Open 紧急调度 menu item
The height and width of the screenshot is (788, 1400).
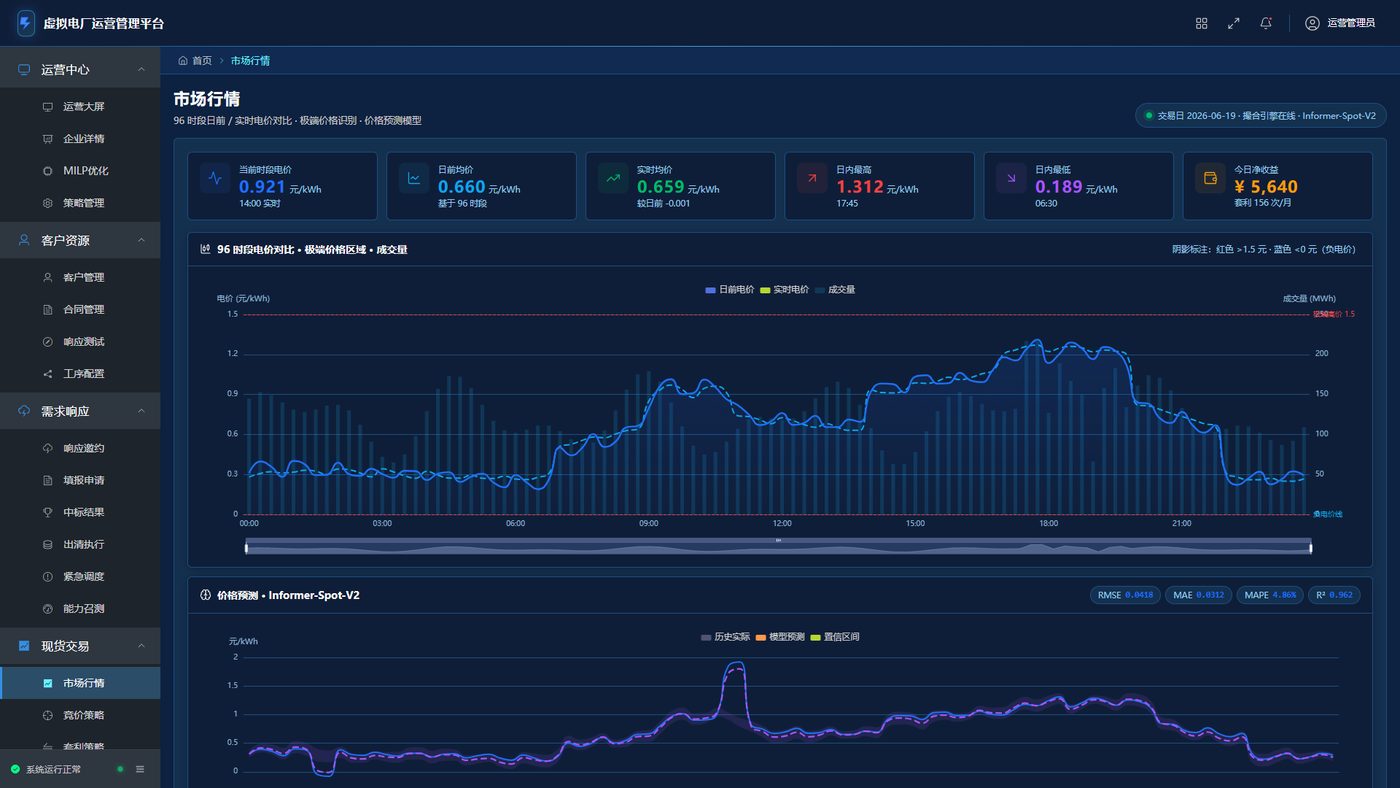(x=80, y=576)
